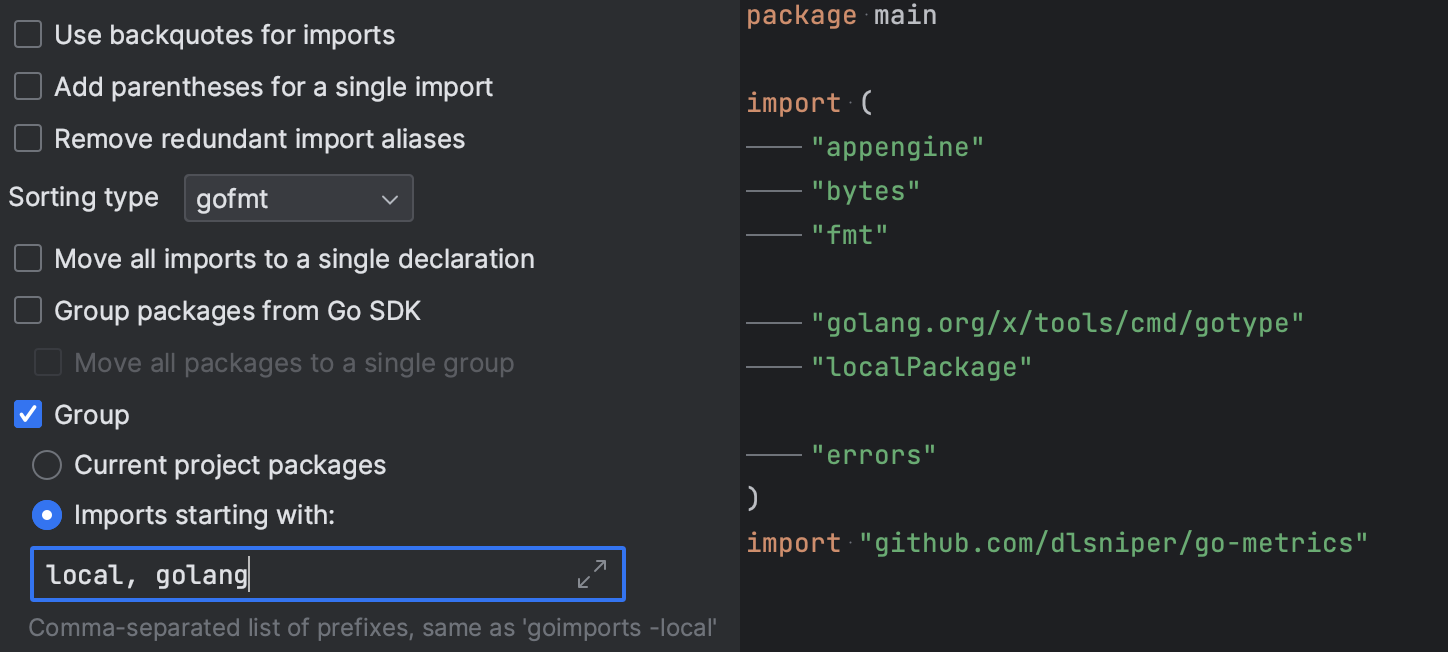
Task: Select Current project packages radio button
Action: point(47,464)
